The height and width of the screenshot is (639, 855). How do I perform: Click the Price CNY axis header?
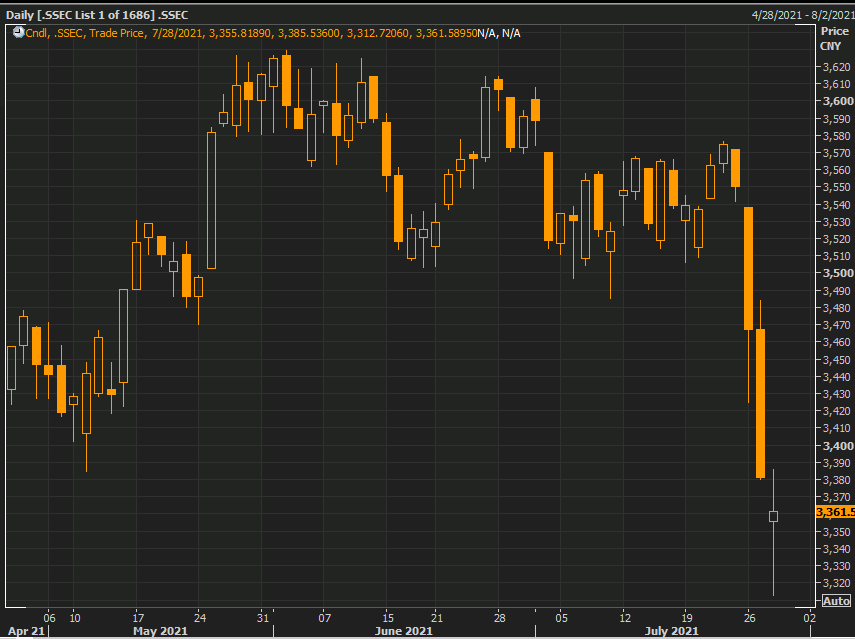[833, 38]
